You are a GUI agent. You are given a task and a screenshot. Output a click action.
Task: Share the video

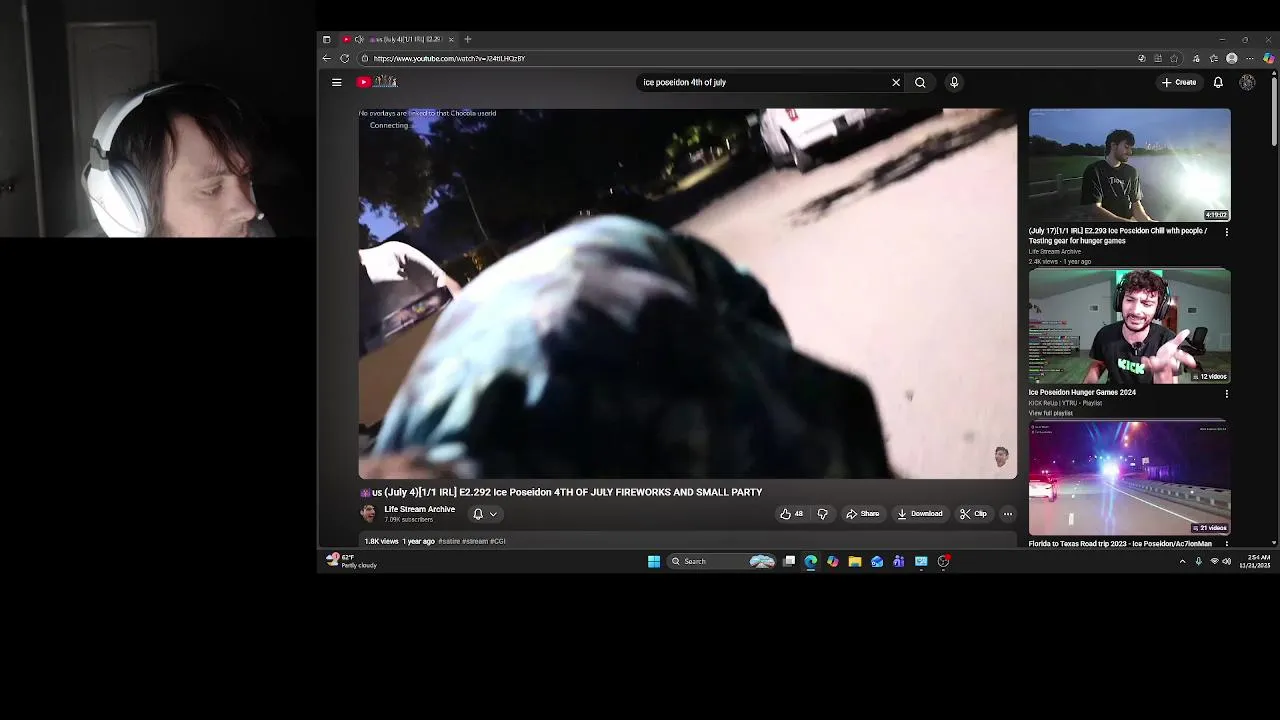(862, 514)
